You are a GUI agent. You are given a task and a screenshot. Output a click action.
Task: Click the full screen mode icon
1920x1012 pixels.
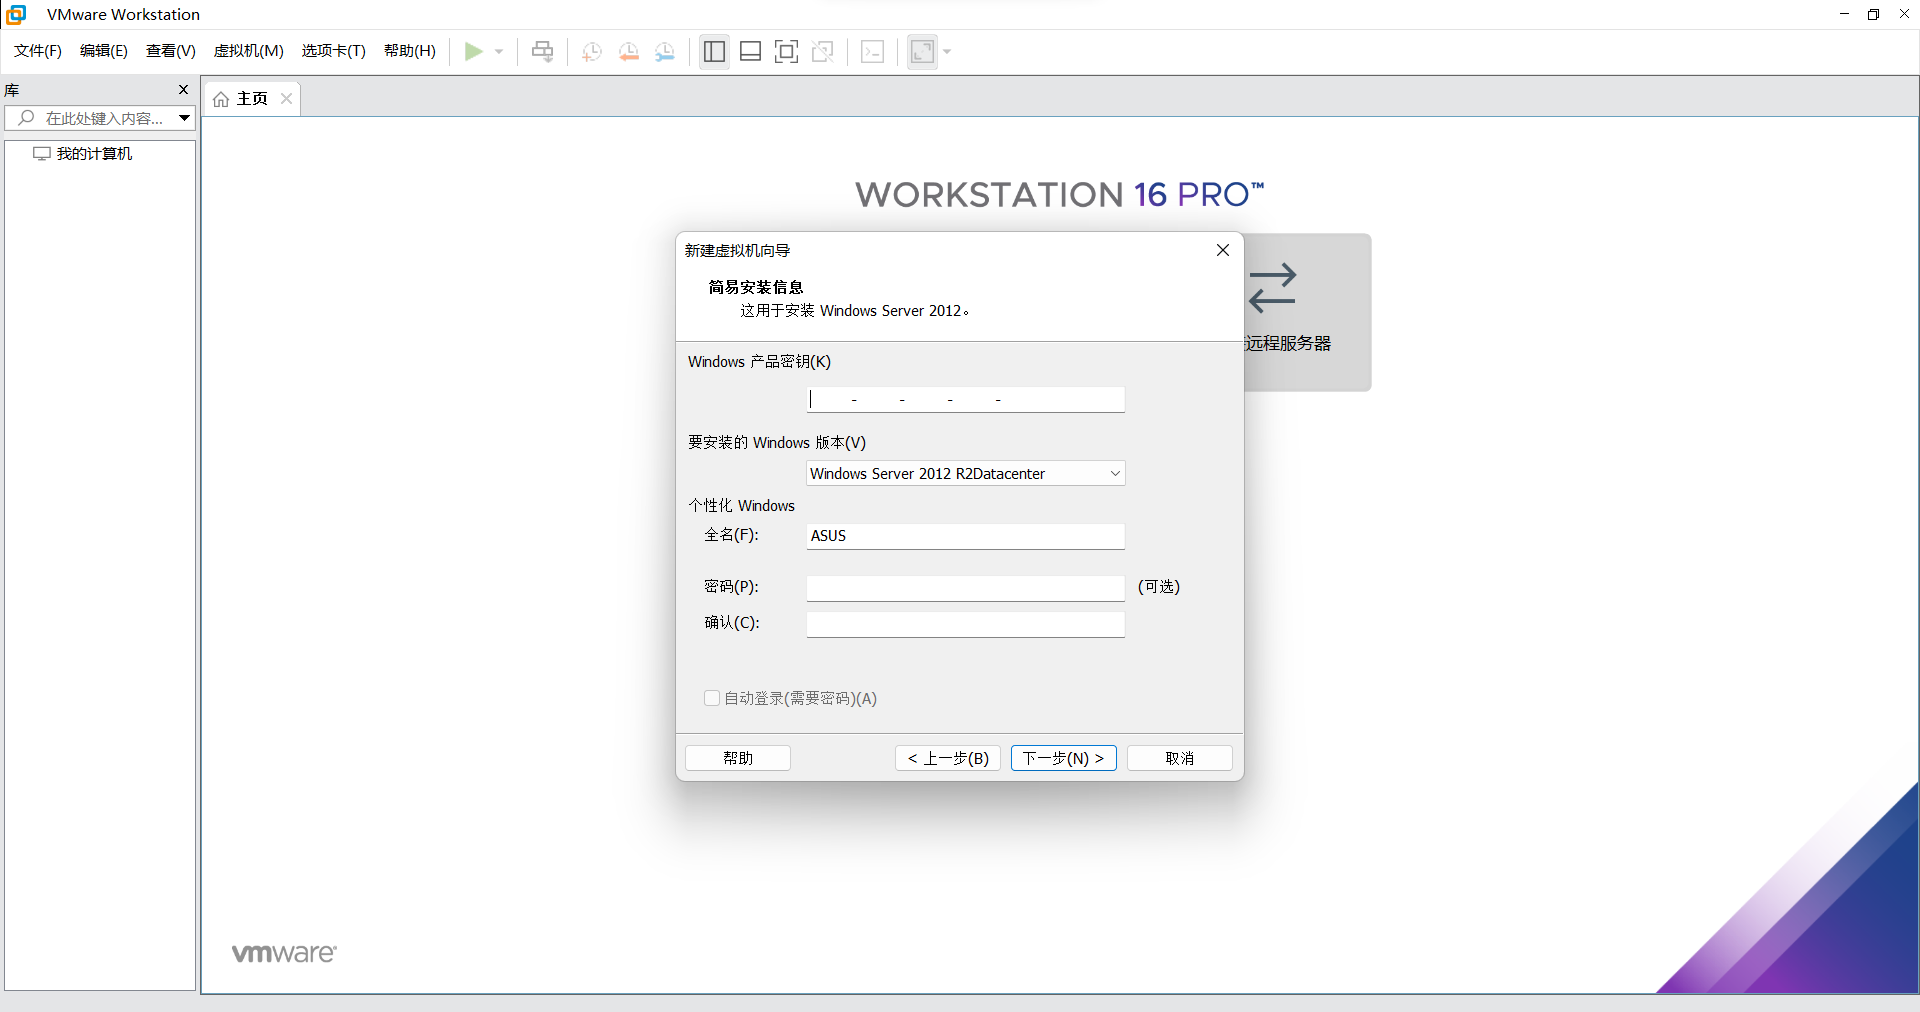point(786,51)
